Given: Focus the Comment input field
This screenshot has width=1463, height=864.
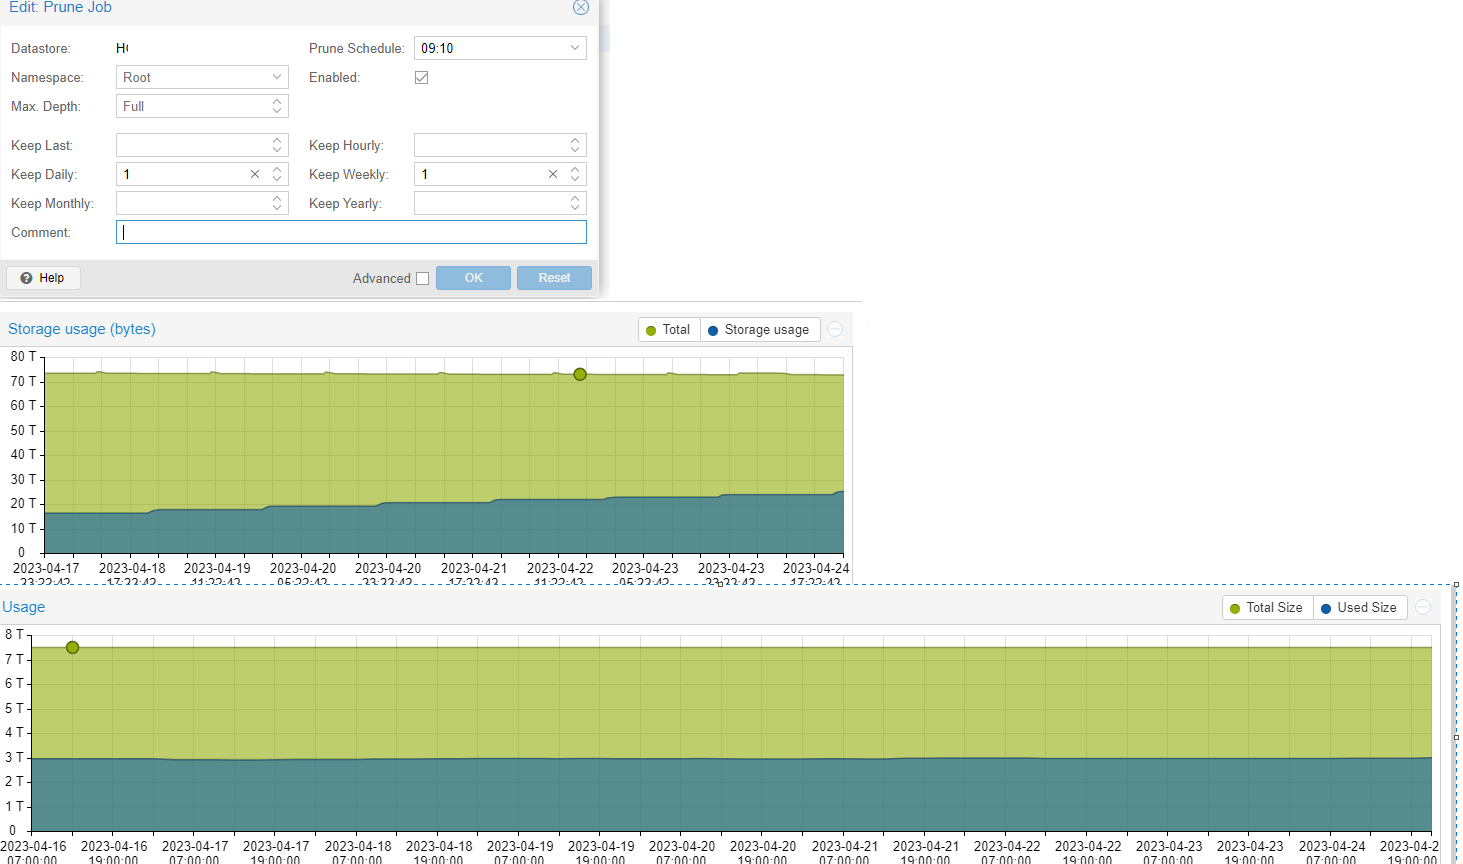Looking at the screenshot, I should [x=351, y=232].
